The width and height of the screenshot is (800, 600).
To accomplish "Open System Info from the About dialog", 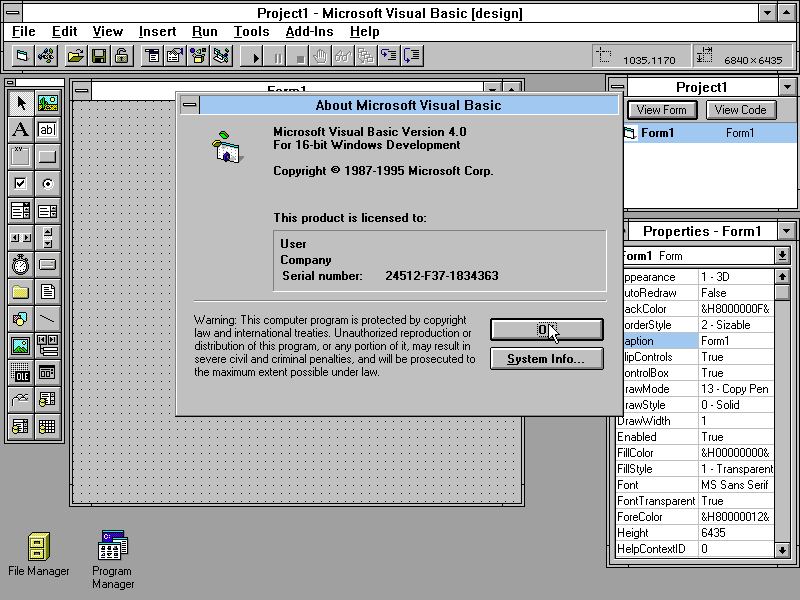I will click(546, 358).
